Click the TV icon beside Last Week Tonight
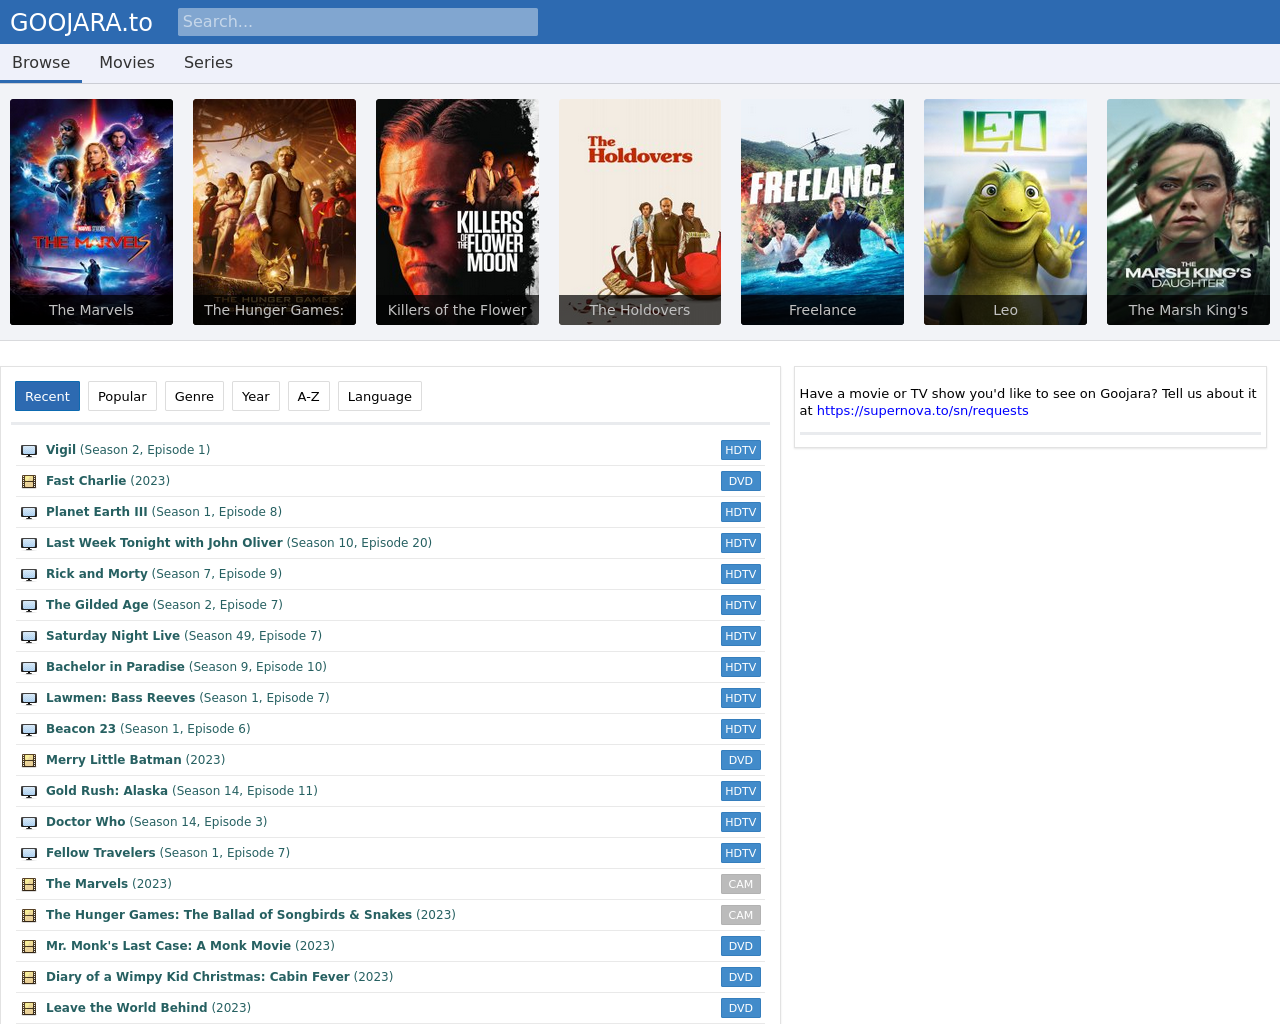 [x=29, y=544]
